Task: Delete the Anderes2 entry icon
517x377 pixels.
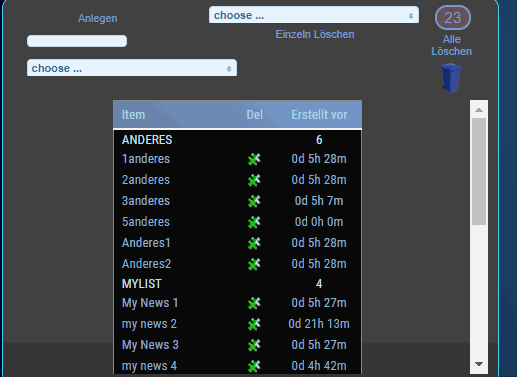Action: click(254, 264)
